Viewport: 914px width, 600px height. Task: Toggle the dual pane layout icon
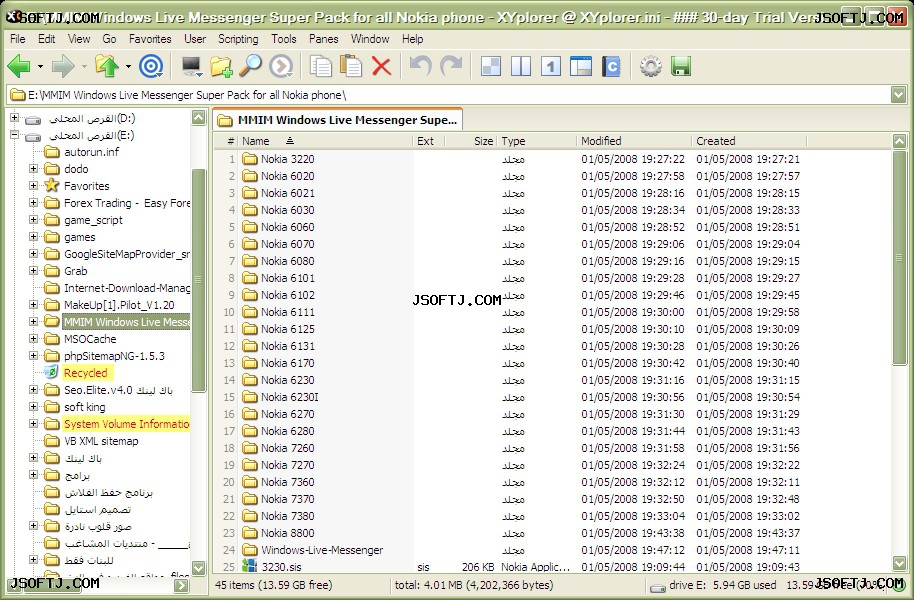521,66
